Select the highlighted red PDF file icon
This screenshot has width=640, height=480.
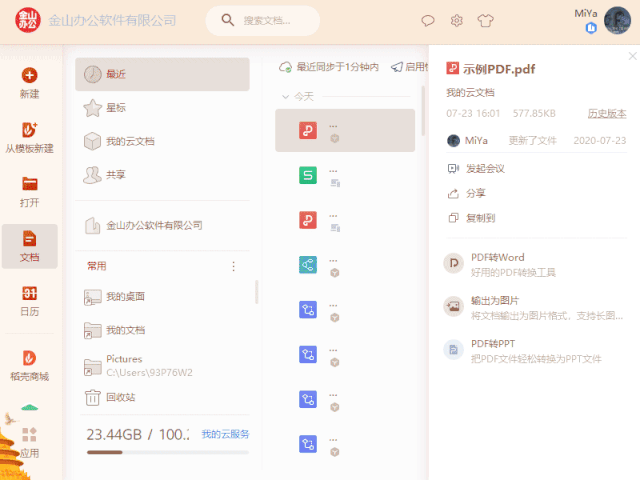pyautogui.click(x=308, y=131)
